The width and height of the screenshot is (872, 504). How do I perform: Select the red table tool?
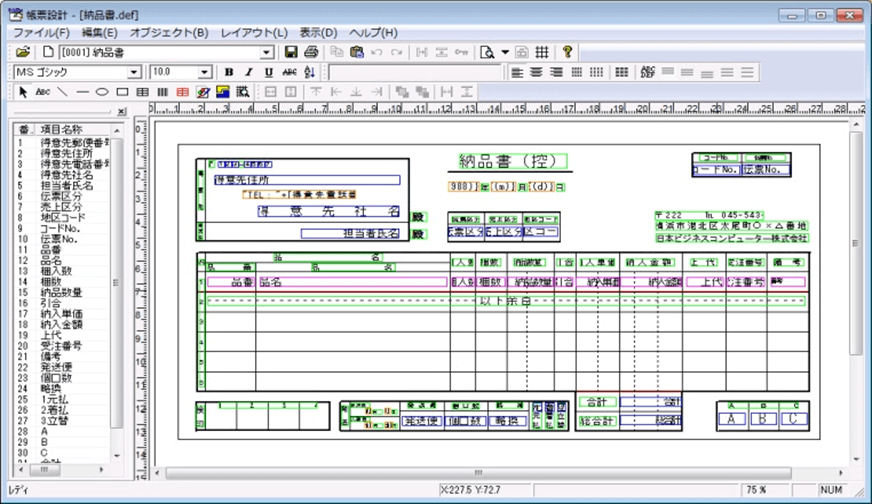click(x=182, y=92)
